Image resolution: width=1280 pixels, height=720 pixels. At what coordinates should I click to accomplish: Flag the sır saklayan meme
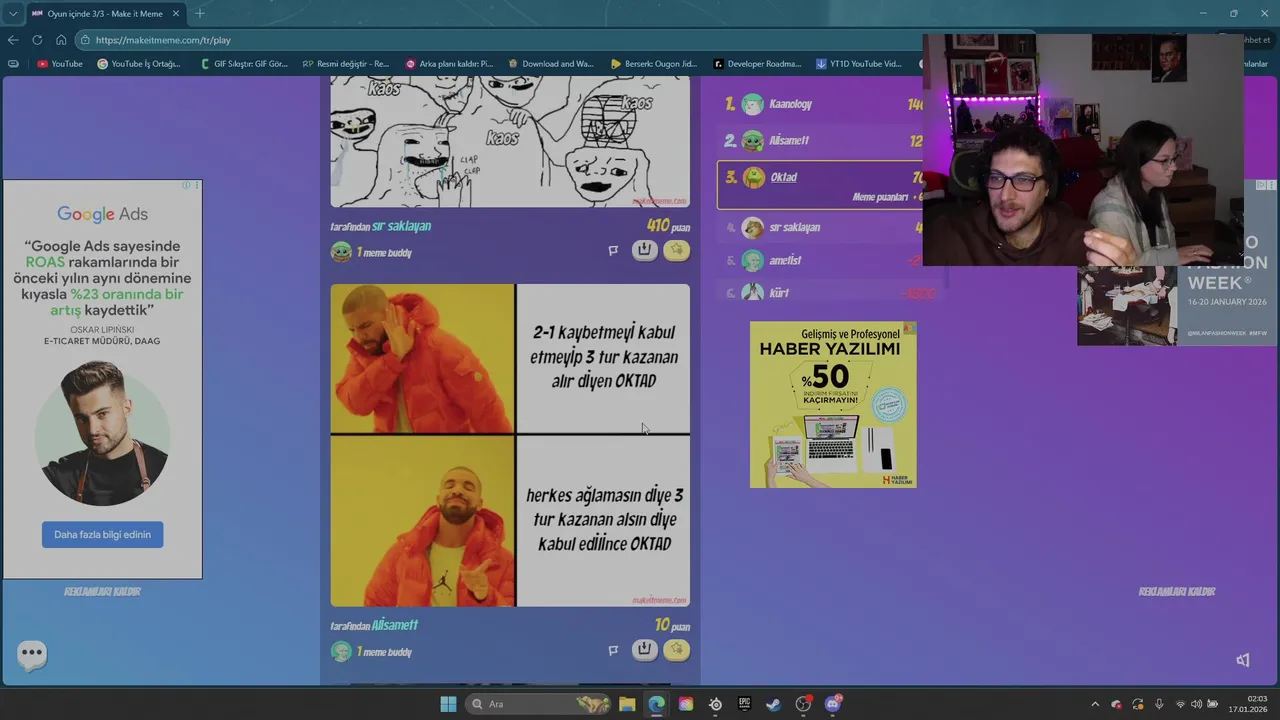(x=613, y=251)
